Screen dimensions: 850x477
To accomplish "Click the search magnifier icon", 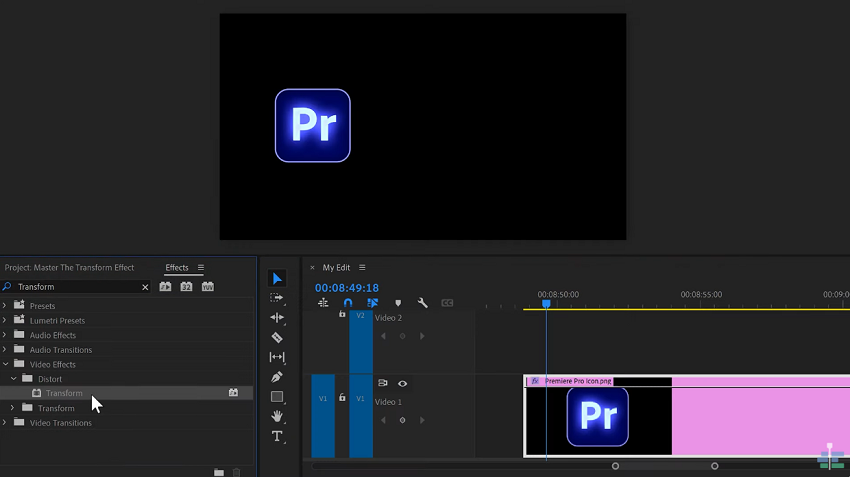I will (7, 286).
